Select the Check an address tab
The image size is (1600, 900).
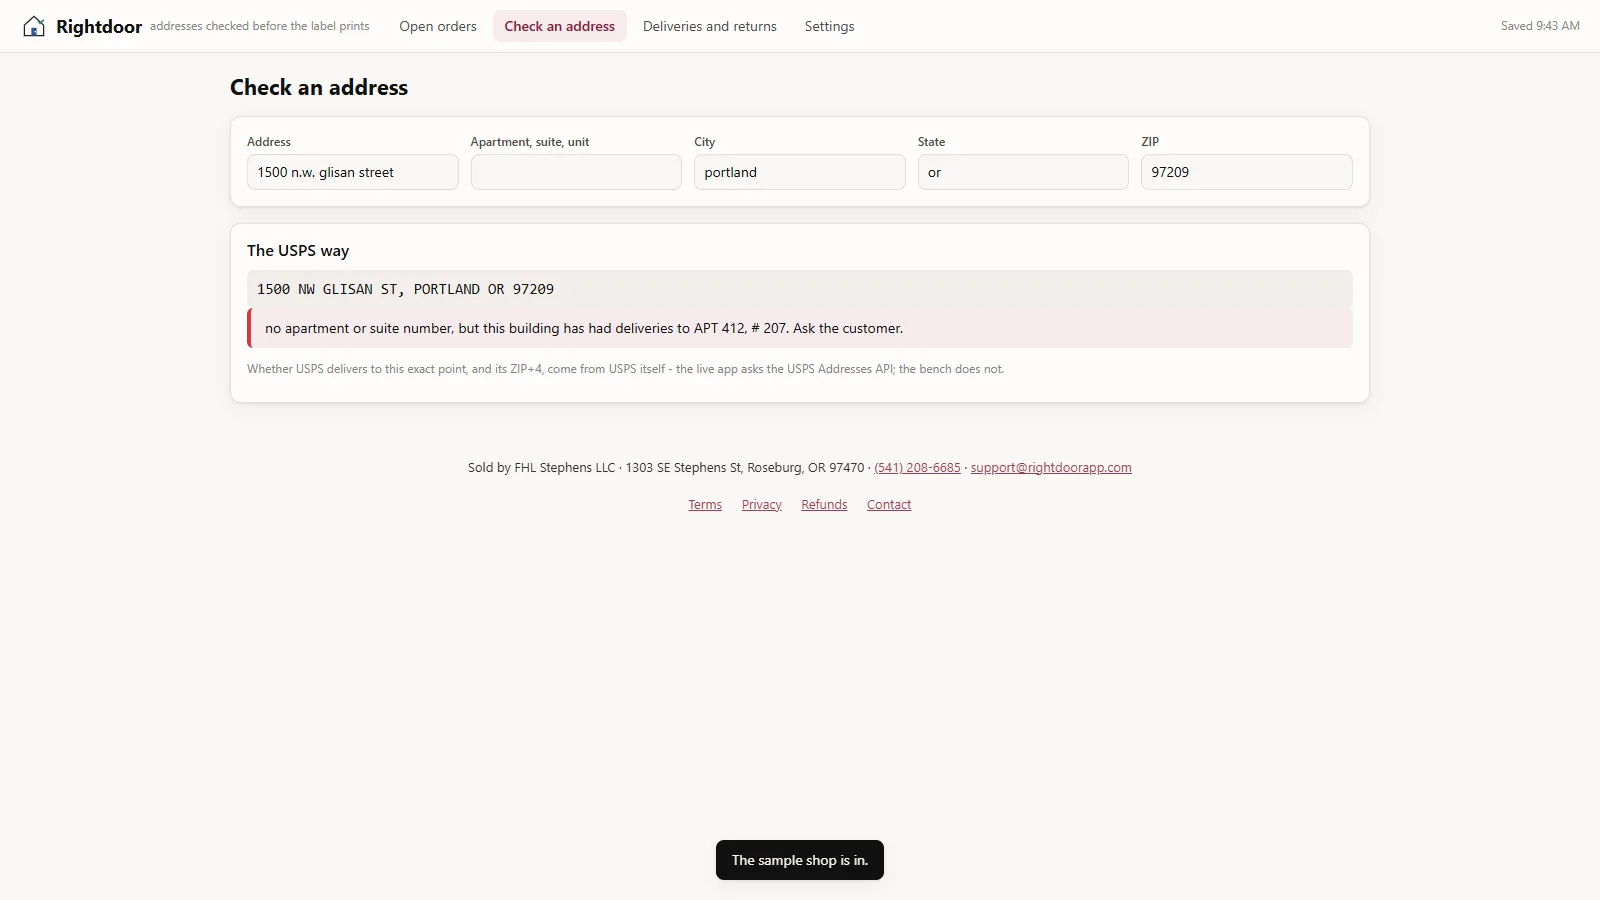(x=560, y=26)
